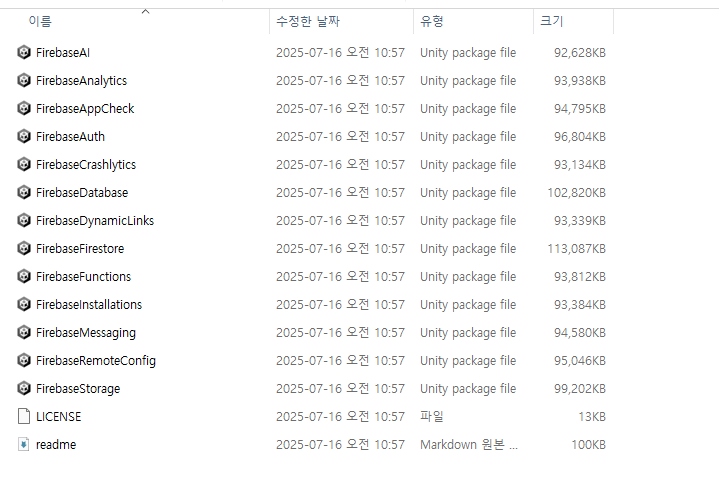Click the FirebaseFunctions Unity package icon

click(24, 276)
